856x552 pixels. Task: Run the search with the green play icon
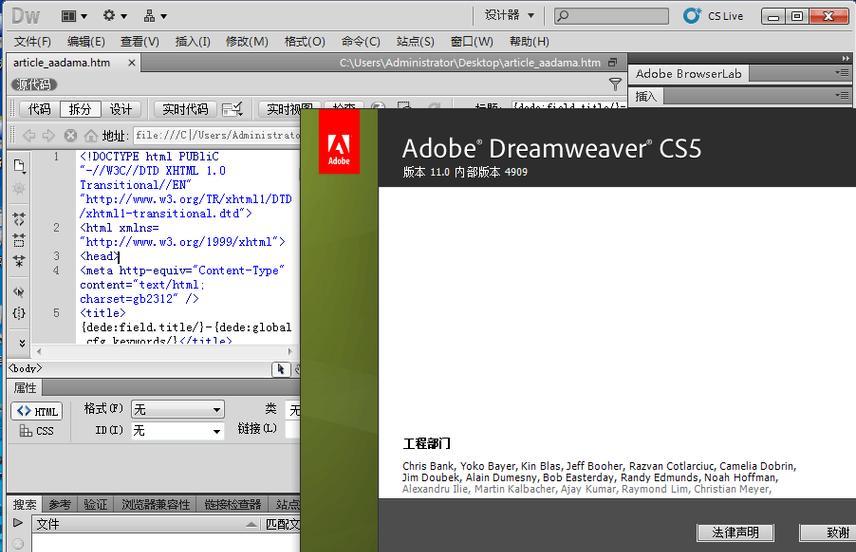(18, 523)
